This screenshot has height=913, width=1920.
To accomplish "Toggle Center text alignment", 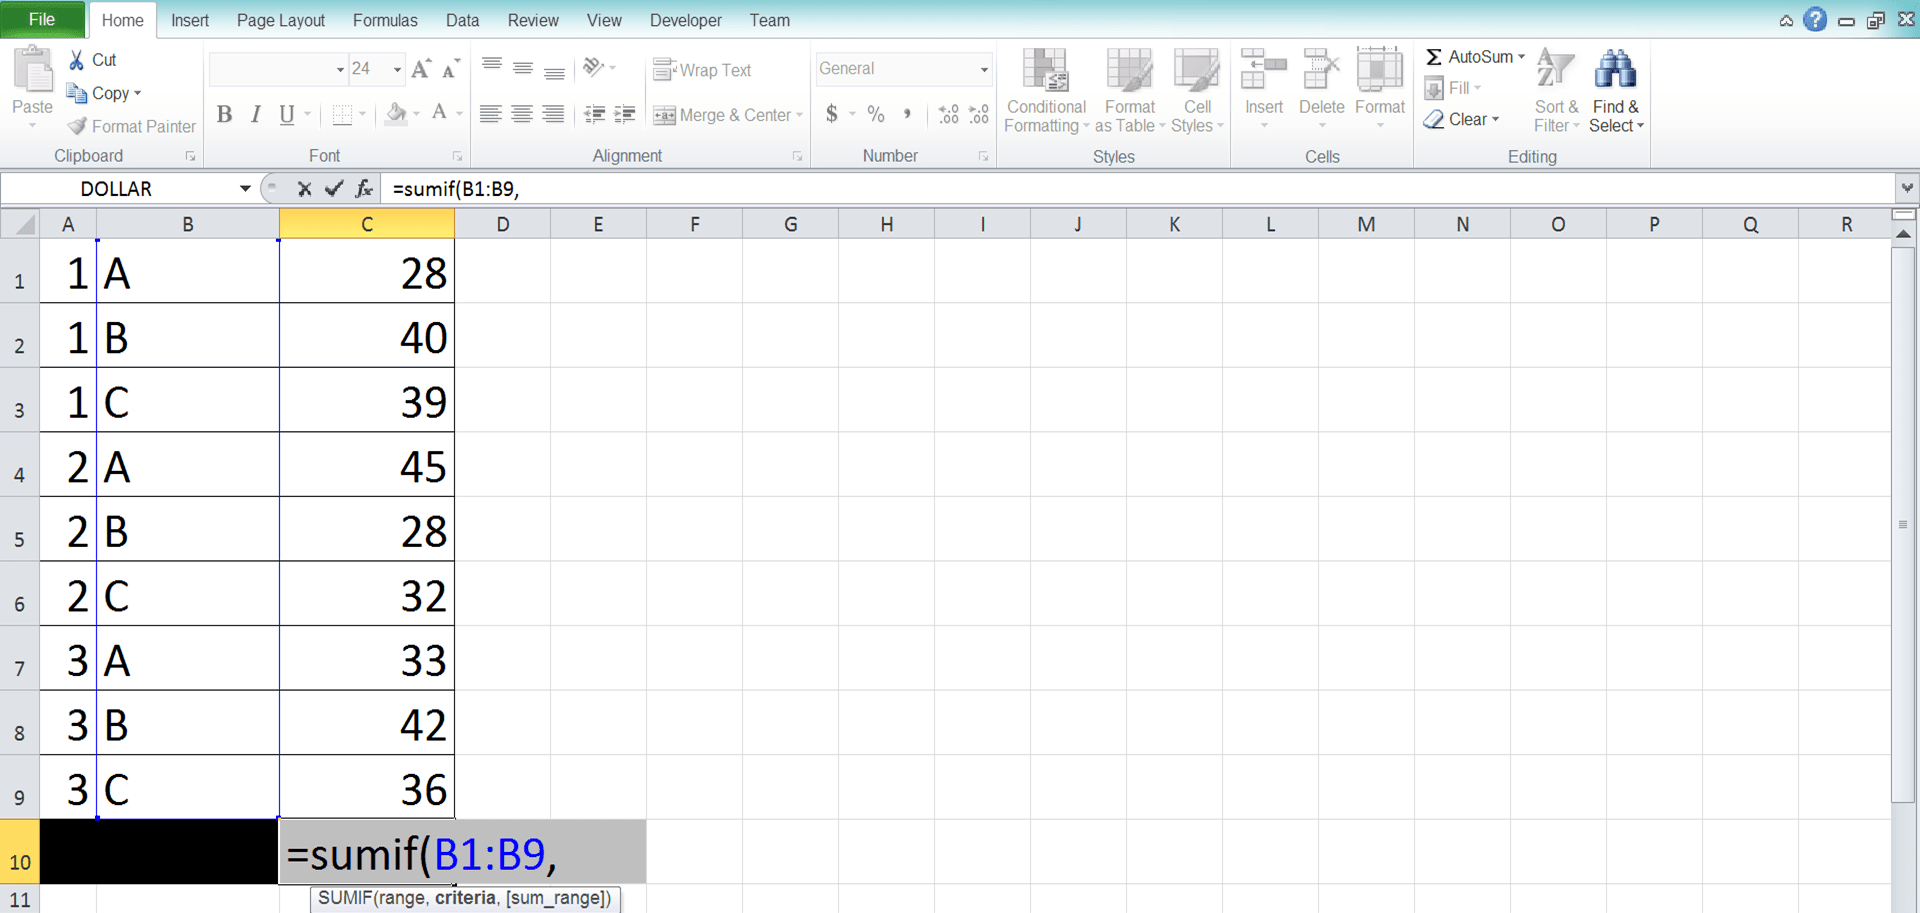I will coord(522,114).
